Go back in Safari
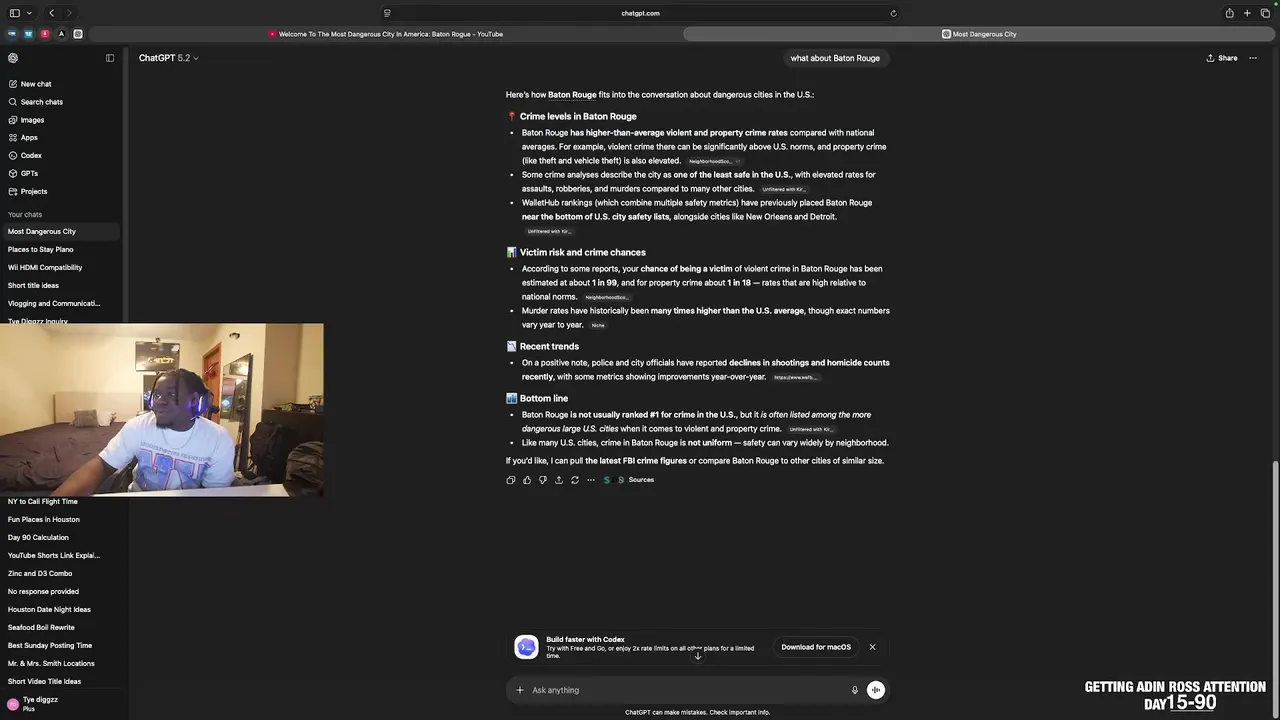Viewport: 1280px width, 720px height. pos(51,13)
